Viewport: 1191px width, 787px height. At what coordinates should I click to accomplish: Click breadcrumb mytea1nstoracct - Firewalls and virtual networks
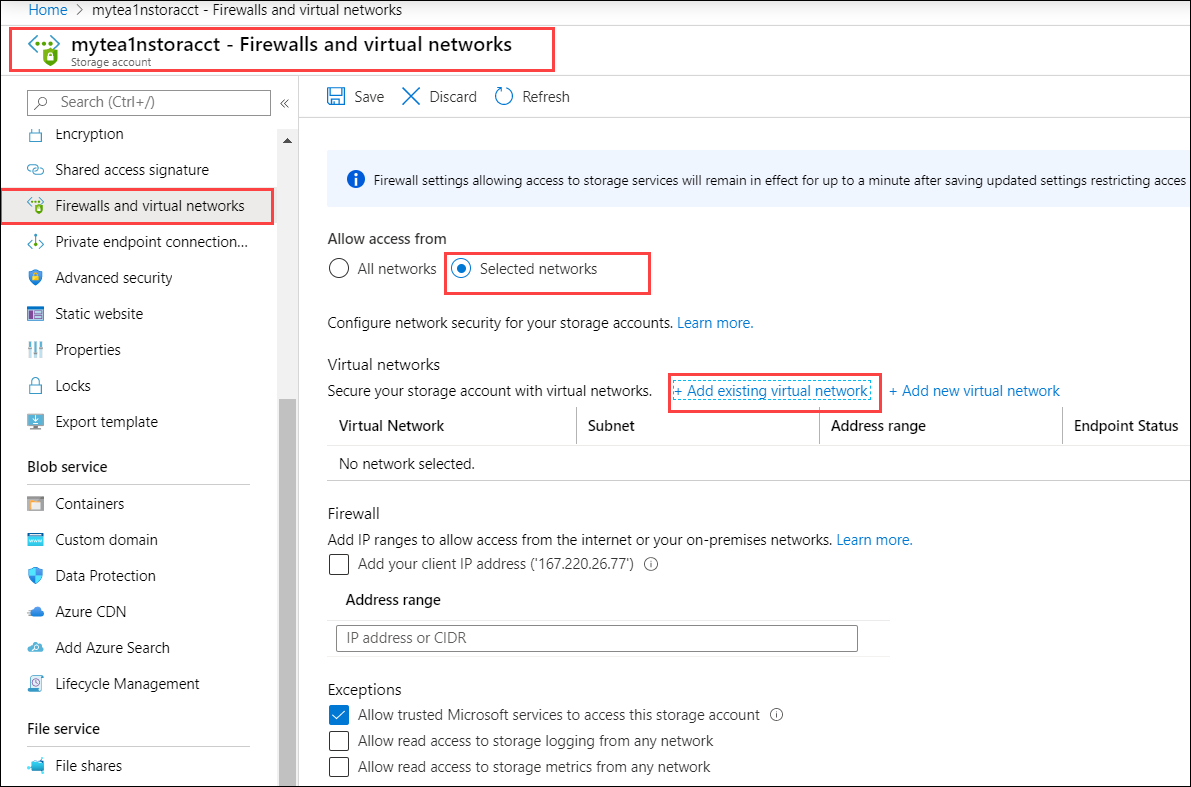(247, 10)
